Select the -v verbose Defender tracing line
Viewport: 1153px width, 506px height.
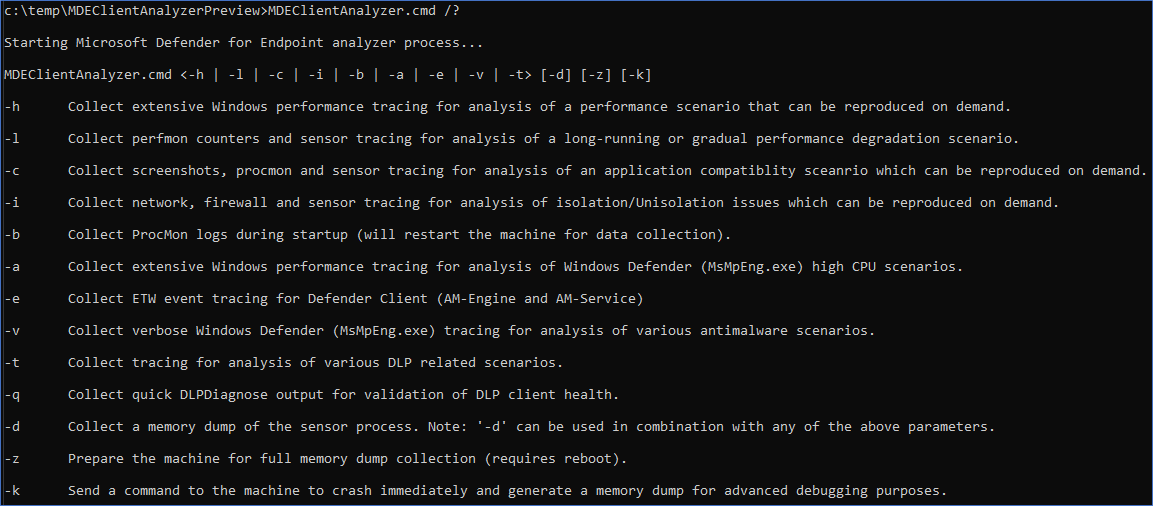[440, 330]
